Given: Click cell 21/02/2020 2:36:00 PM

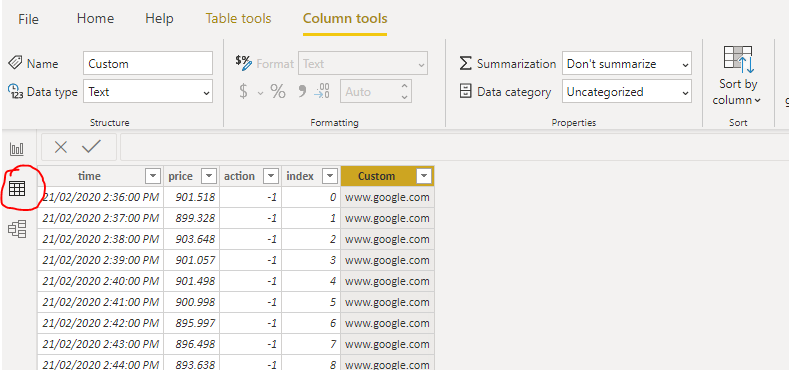Looking at the screenshot, I should tap(101, 197).
